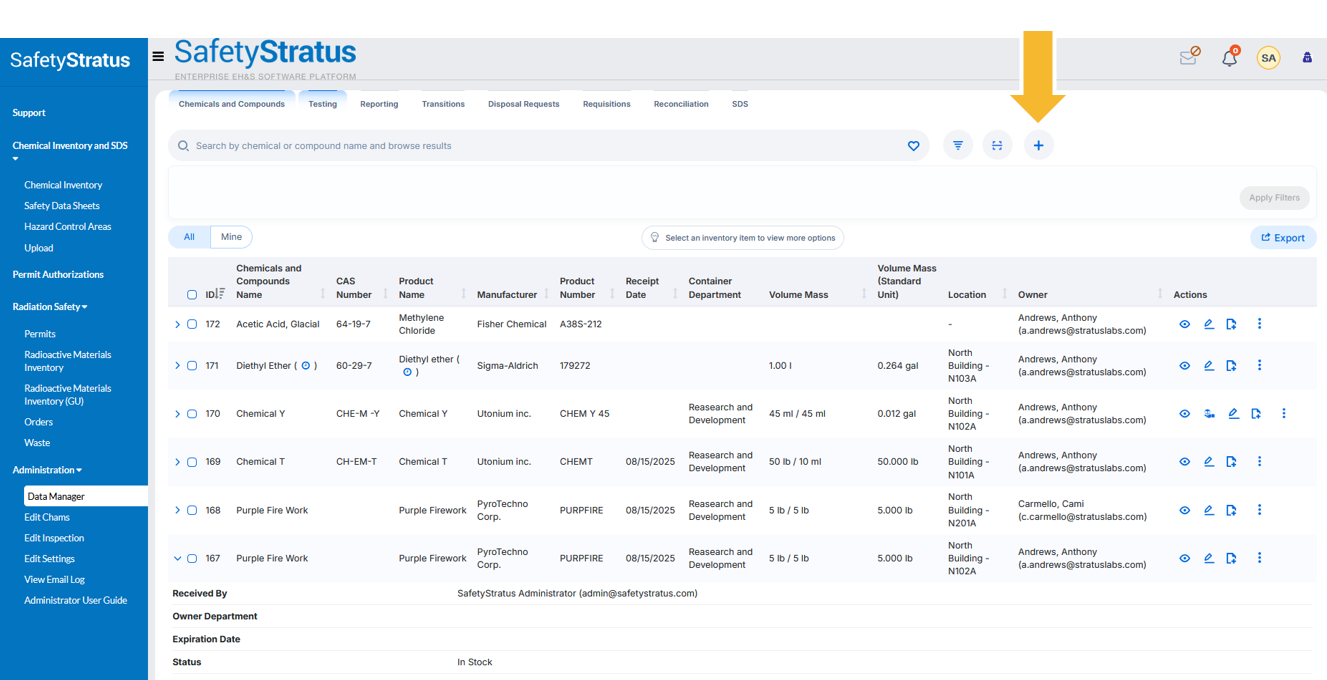The height and width of the screenshot is (680, 1327).
Task: Click the disabled mail icon in header
Action: [1189, 57]
